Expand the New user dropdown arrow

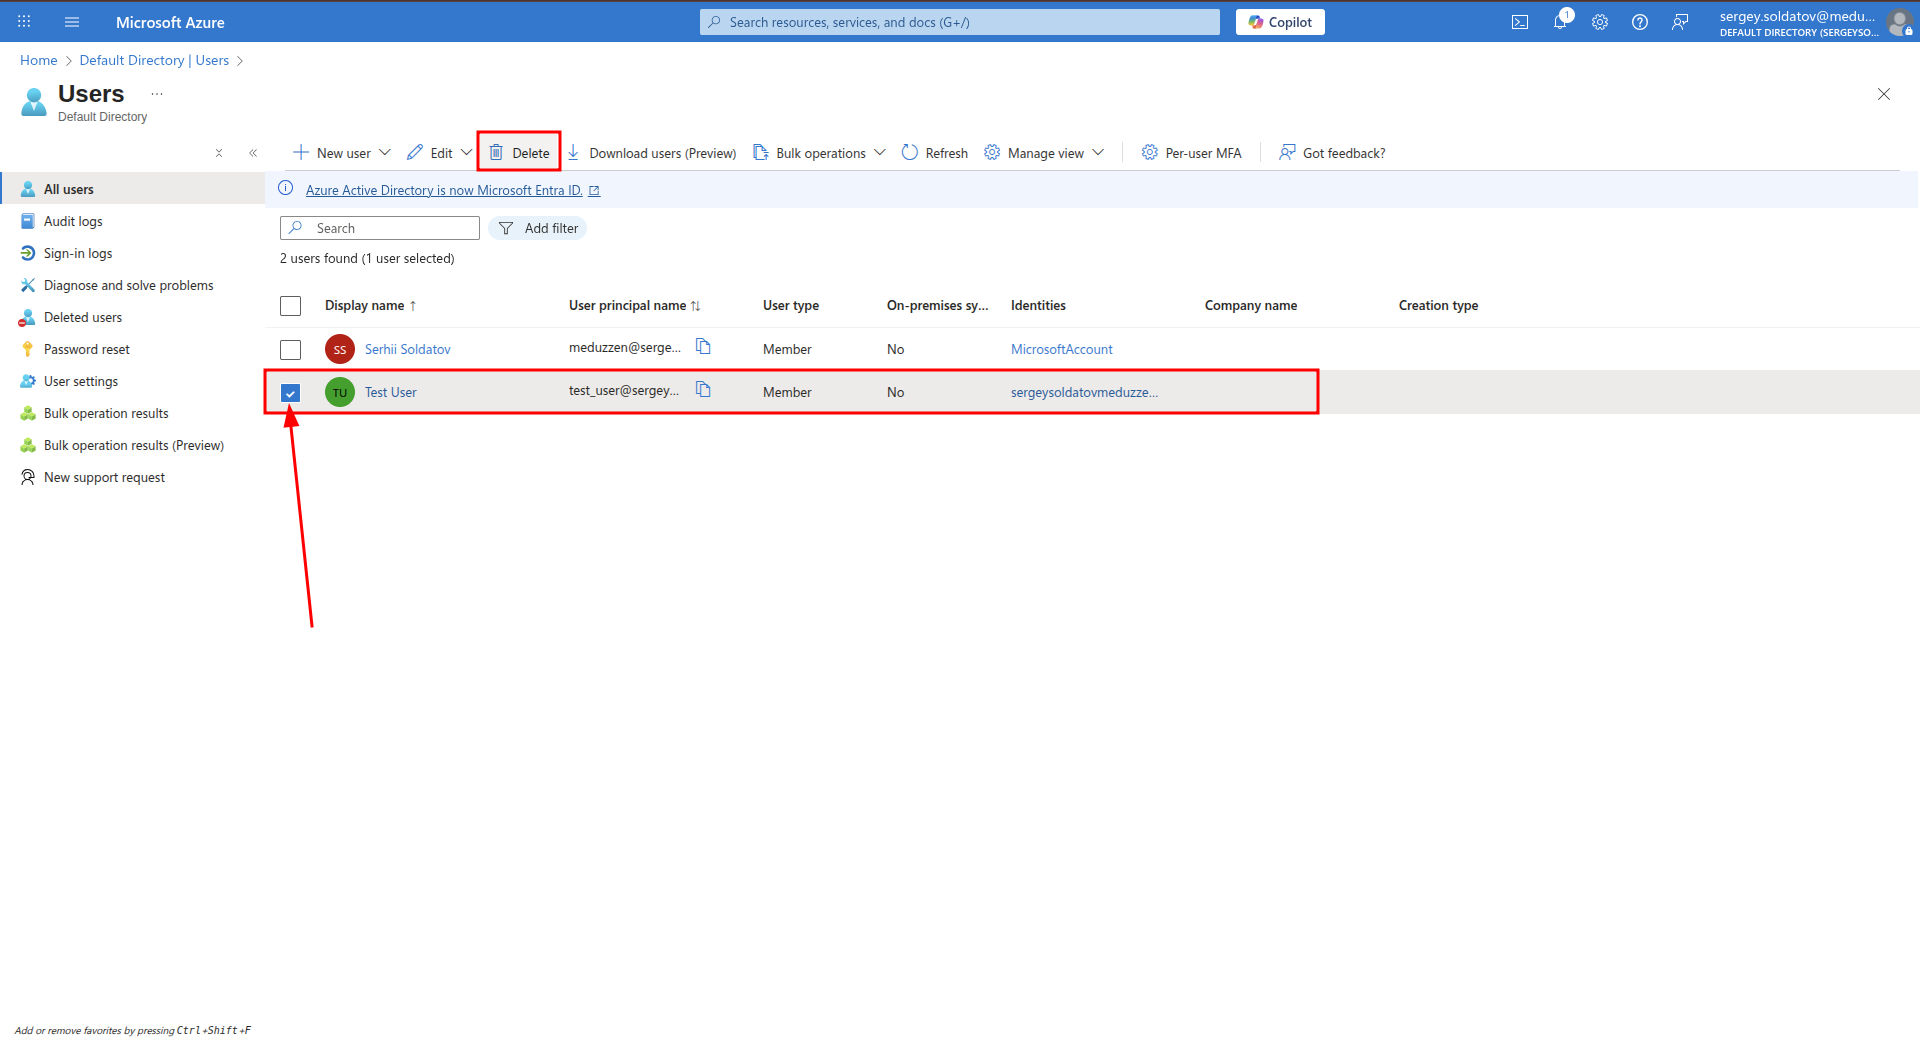[385, 153]
